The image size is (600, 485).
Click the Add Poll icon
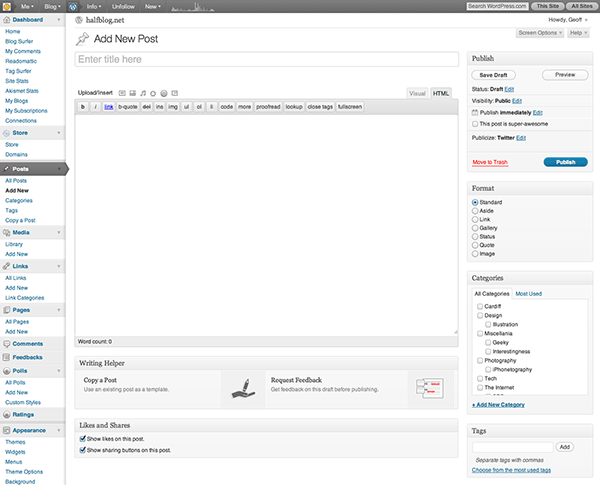(x=163, y=93)
